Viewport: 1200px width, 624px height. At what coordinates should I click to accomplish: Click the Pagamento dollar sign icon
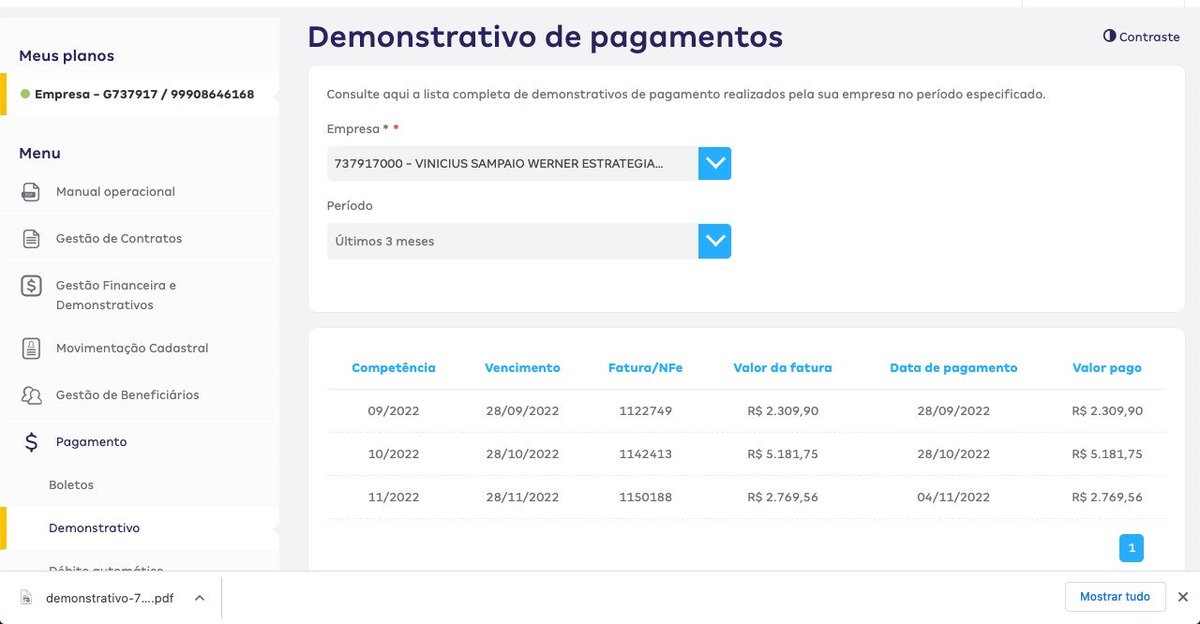(x=31, y=442)
